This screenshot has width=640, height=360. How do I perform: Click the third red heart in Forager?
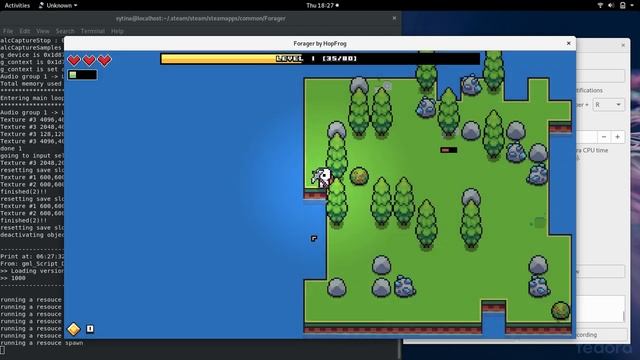(104, 60)
